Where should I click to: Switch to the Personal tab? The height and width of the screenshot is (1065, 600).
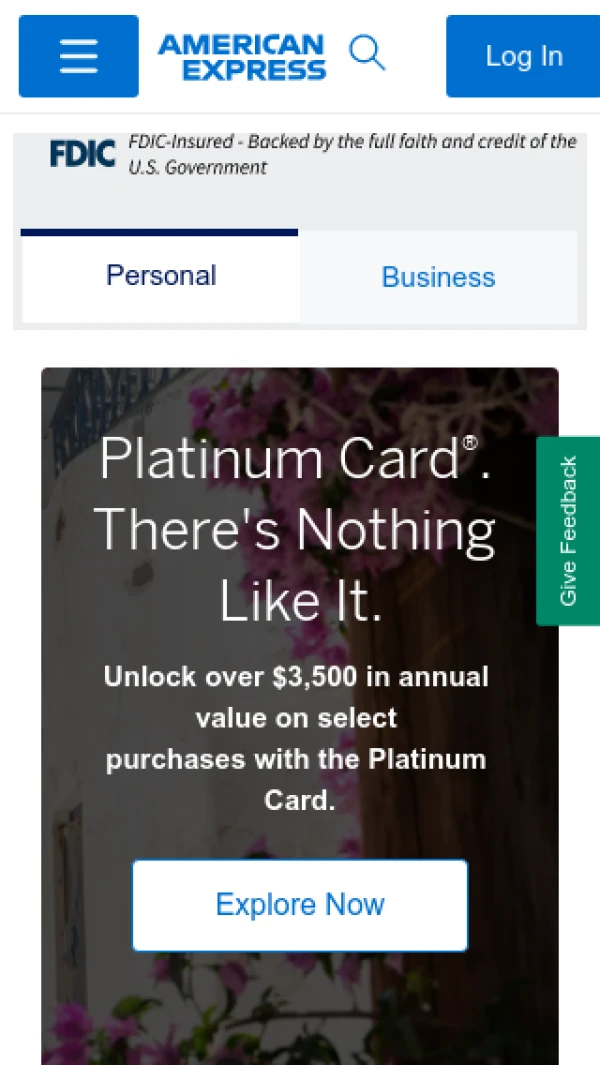pyautogui.click(x=160, y=276)
